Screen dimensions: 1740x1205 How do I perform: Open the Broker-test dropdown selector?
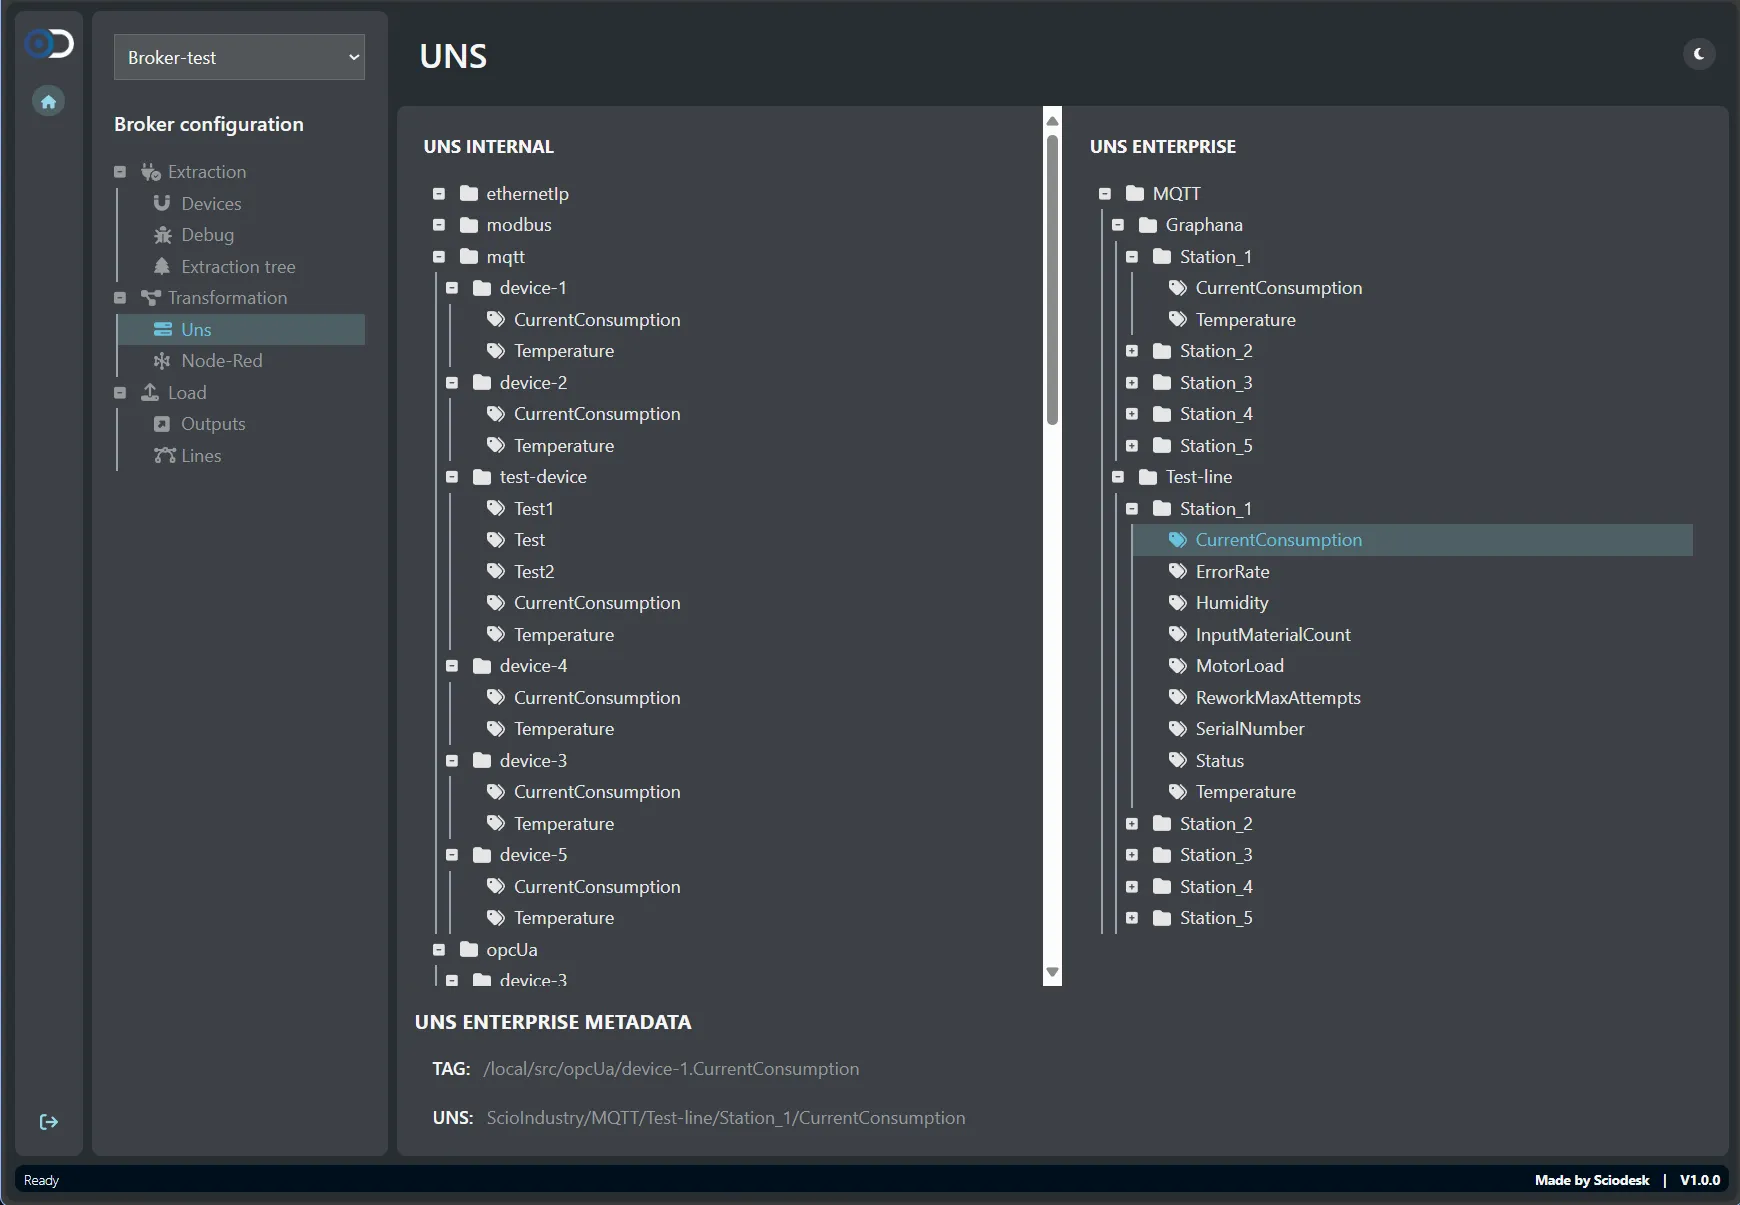(x=239, y=58)
